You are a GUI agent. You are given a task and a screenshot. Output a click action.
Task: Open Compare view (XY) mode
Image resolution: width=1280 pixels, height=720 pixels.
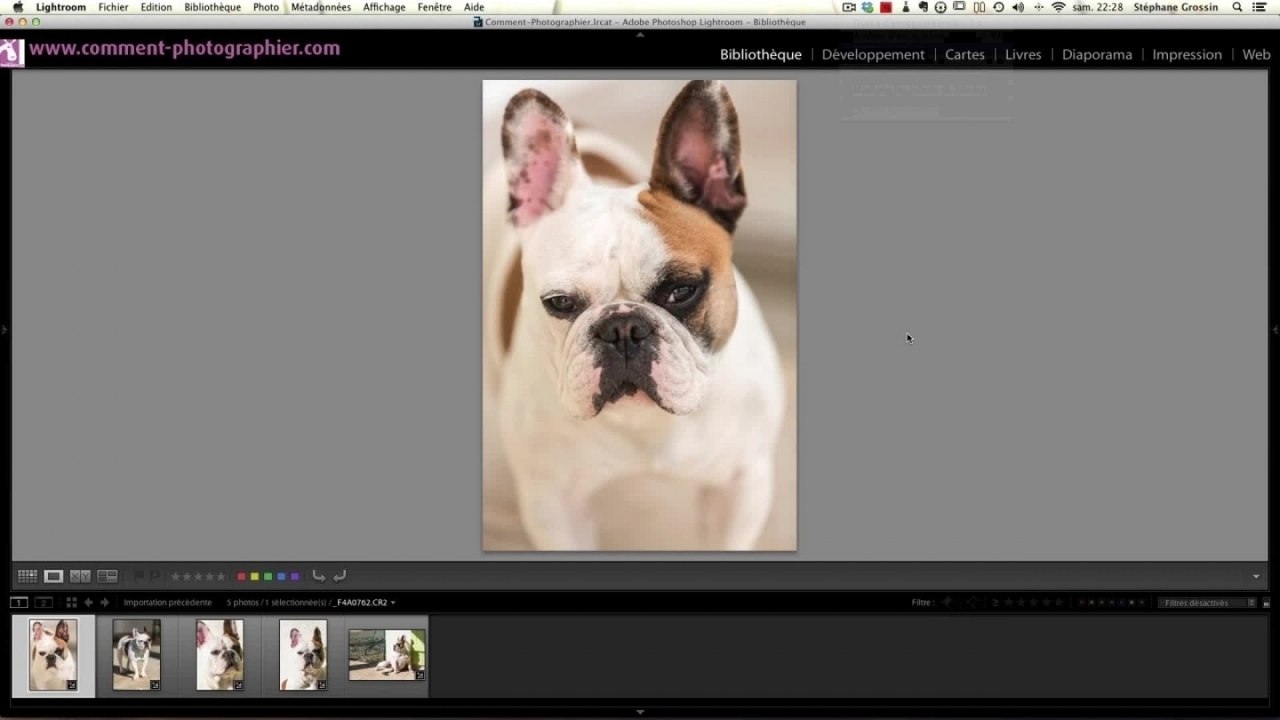click(x=80, y=576)
